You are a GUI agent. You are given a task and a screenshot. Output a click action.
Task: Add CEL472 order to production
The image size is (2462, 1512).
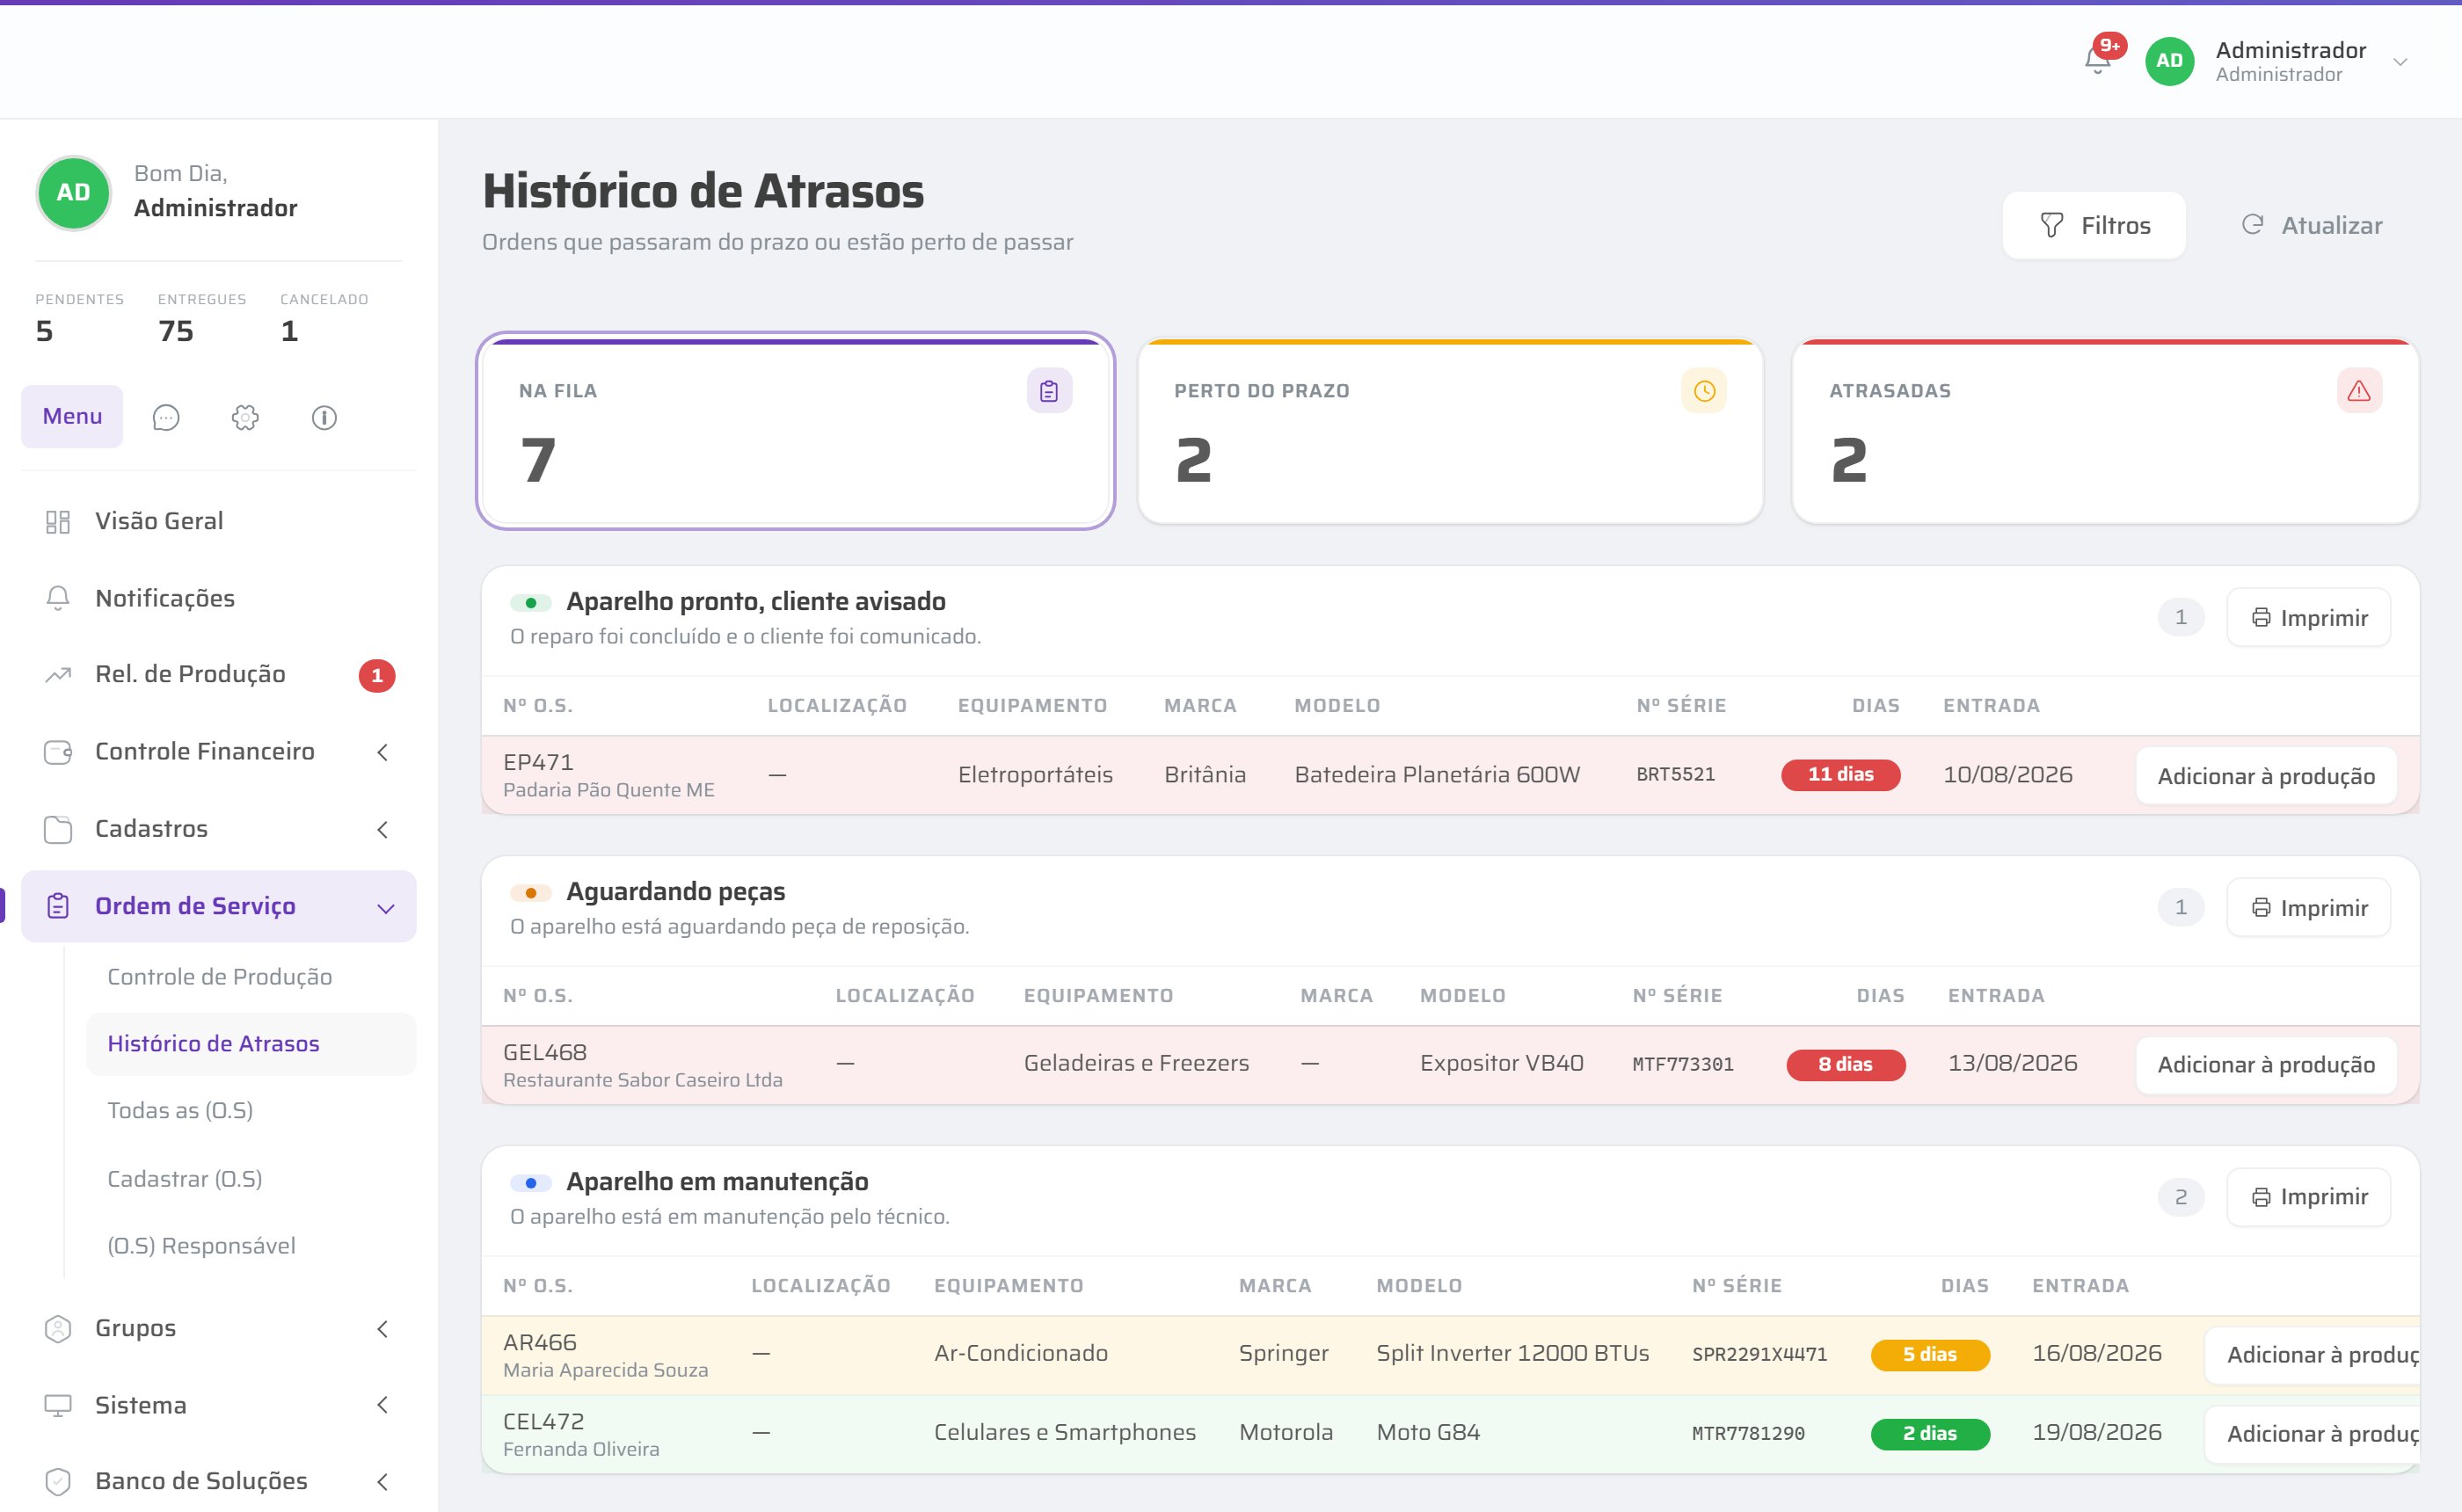2313,1434
